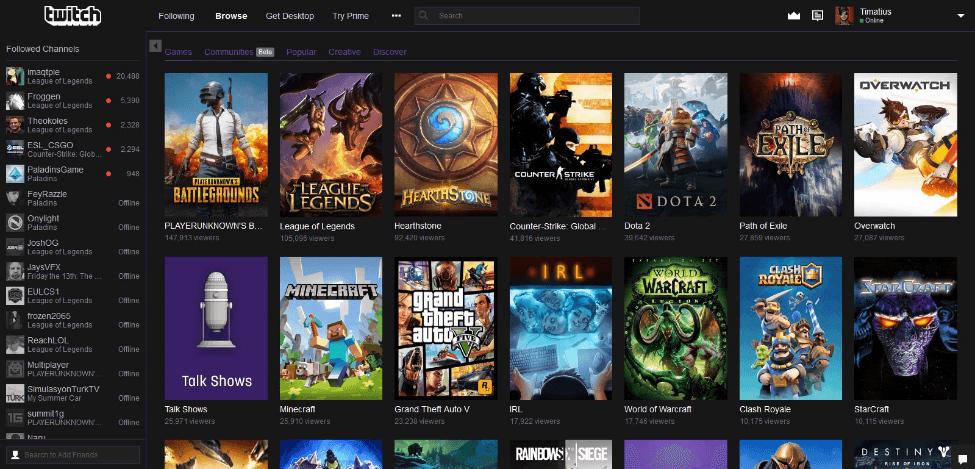
Task: Open Hearthstone box art
Action: point(446,145)
